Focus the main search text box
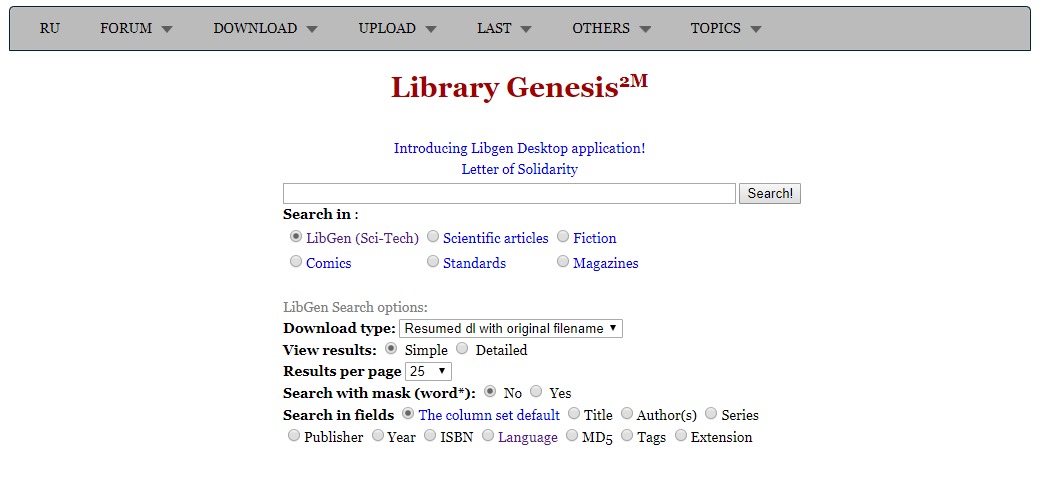The image size is (1042, 484). pos(509,193)
